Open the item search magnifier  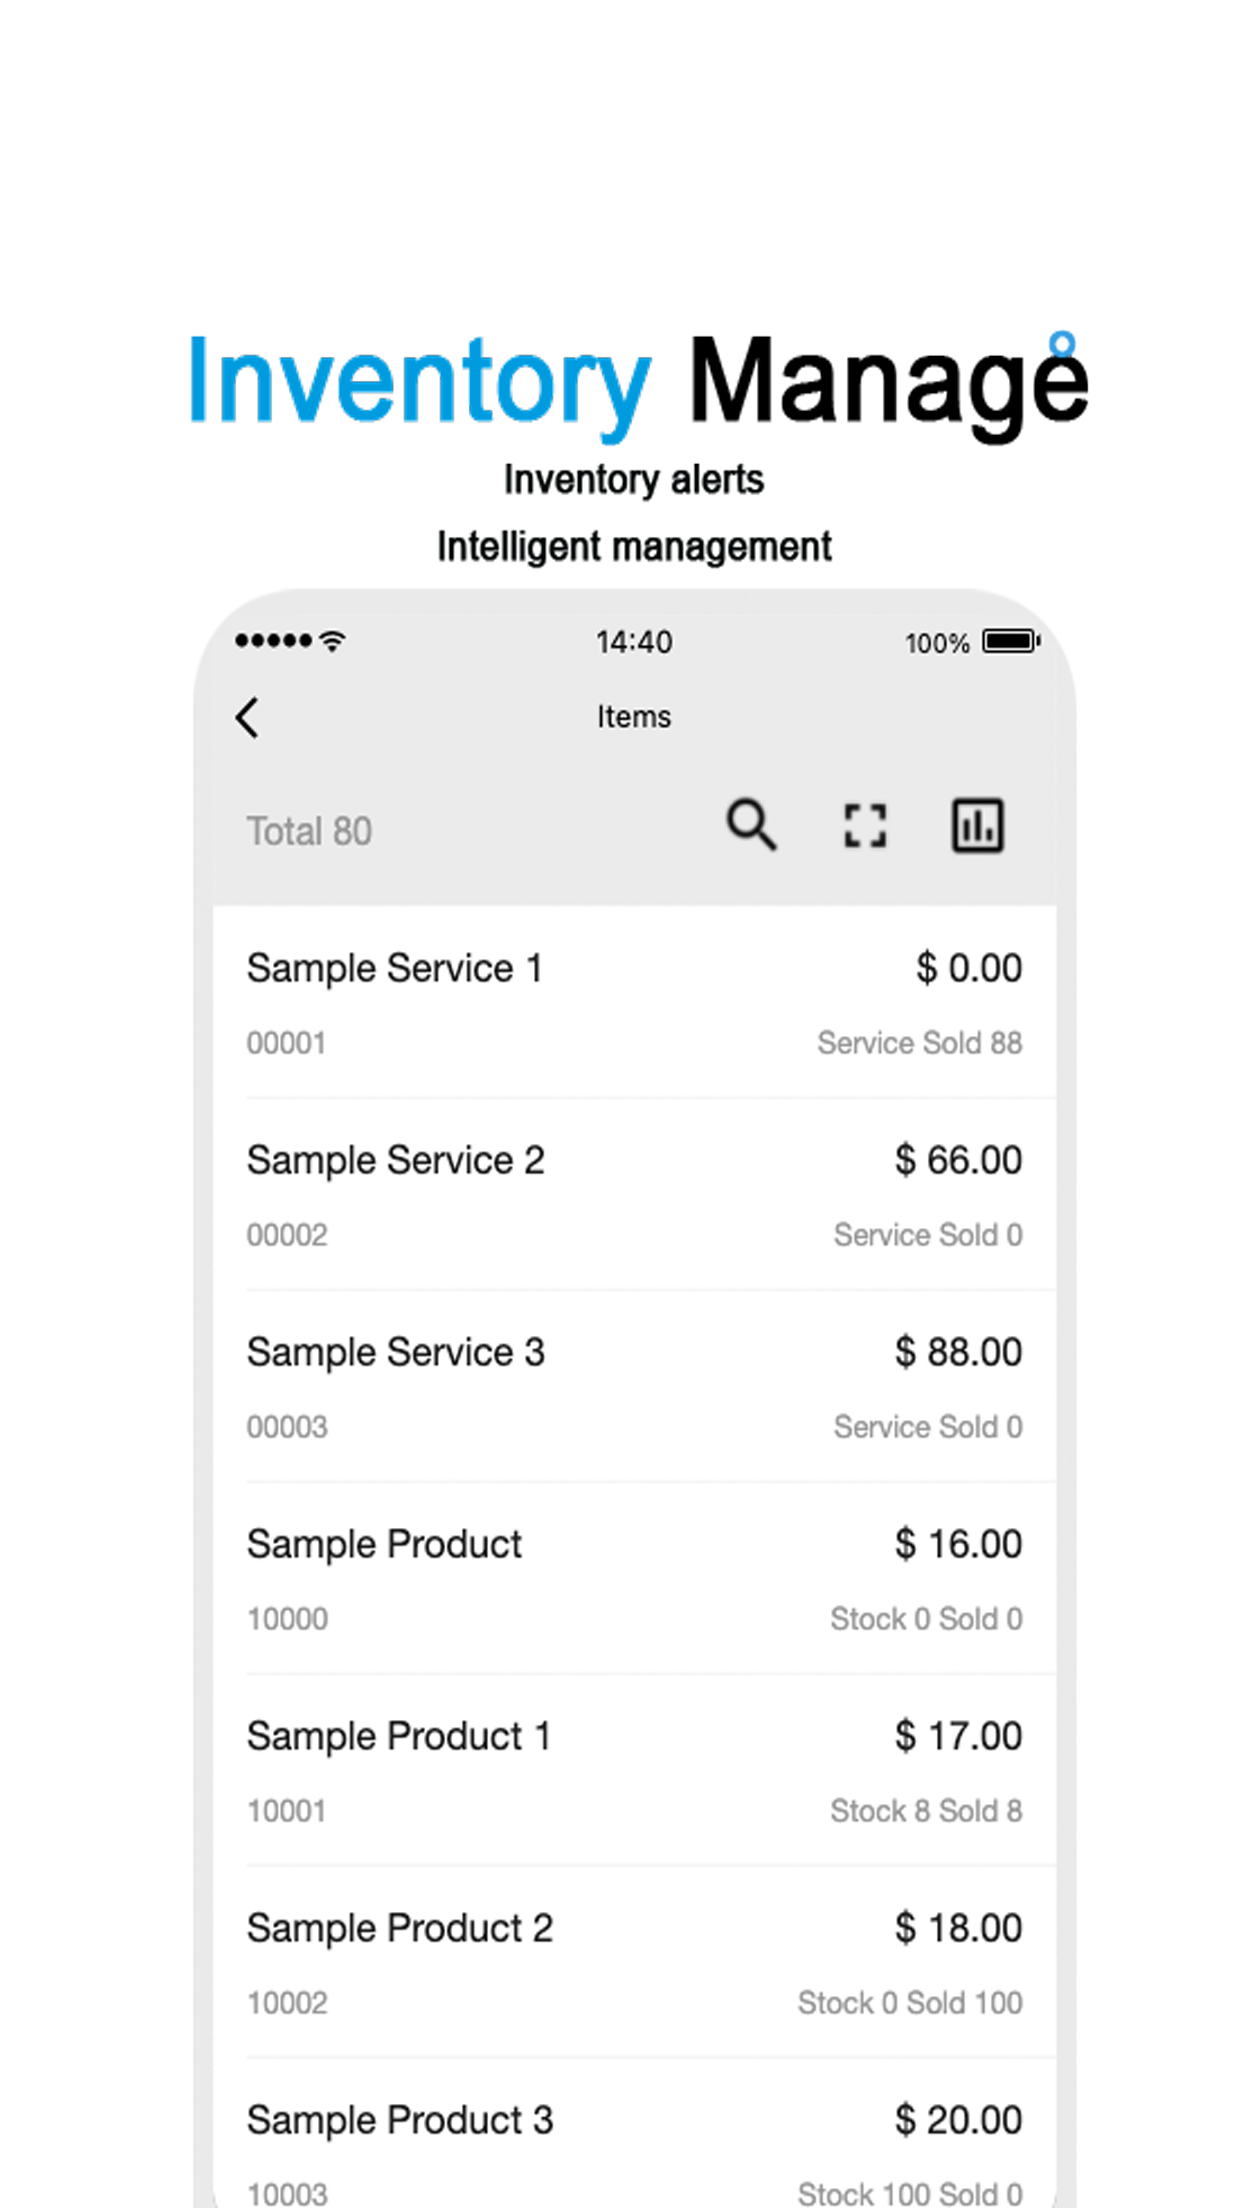751,825
